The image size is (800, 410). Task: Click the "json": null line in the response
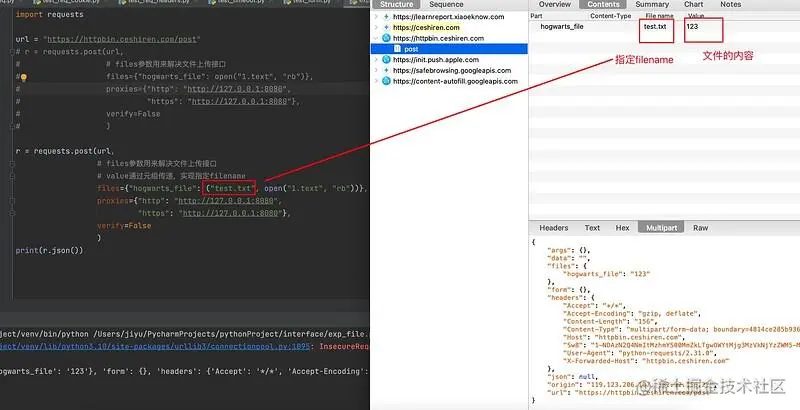571,376
